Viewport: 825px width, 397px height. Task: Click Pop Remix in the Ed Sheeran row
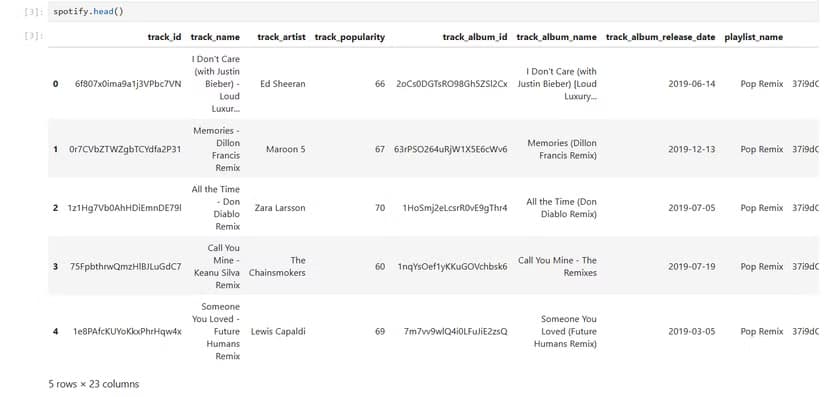click(762, 84)
